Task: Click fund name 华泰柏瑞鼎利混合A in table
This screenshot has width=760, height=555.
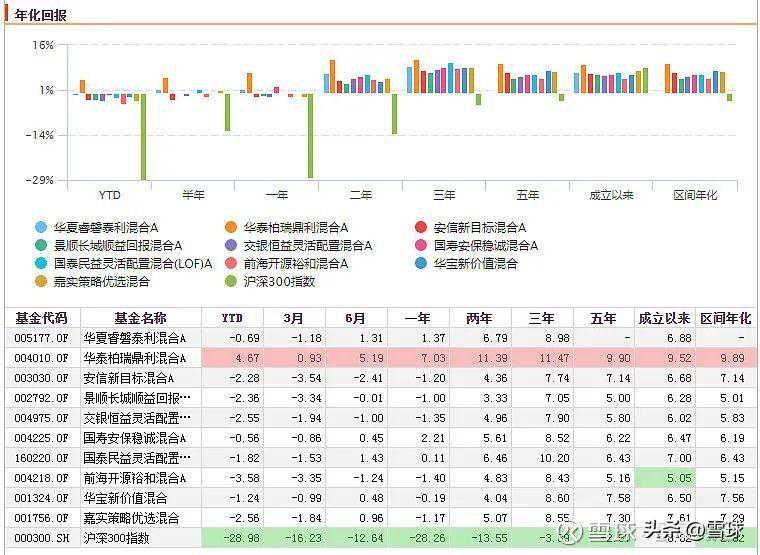Action: 135,358
